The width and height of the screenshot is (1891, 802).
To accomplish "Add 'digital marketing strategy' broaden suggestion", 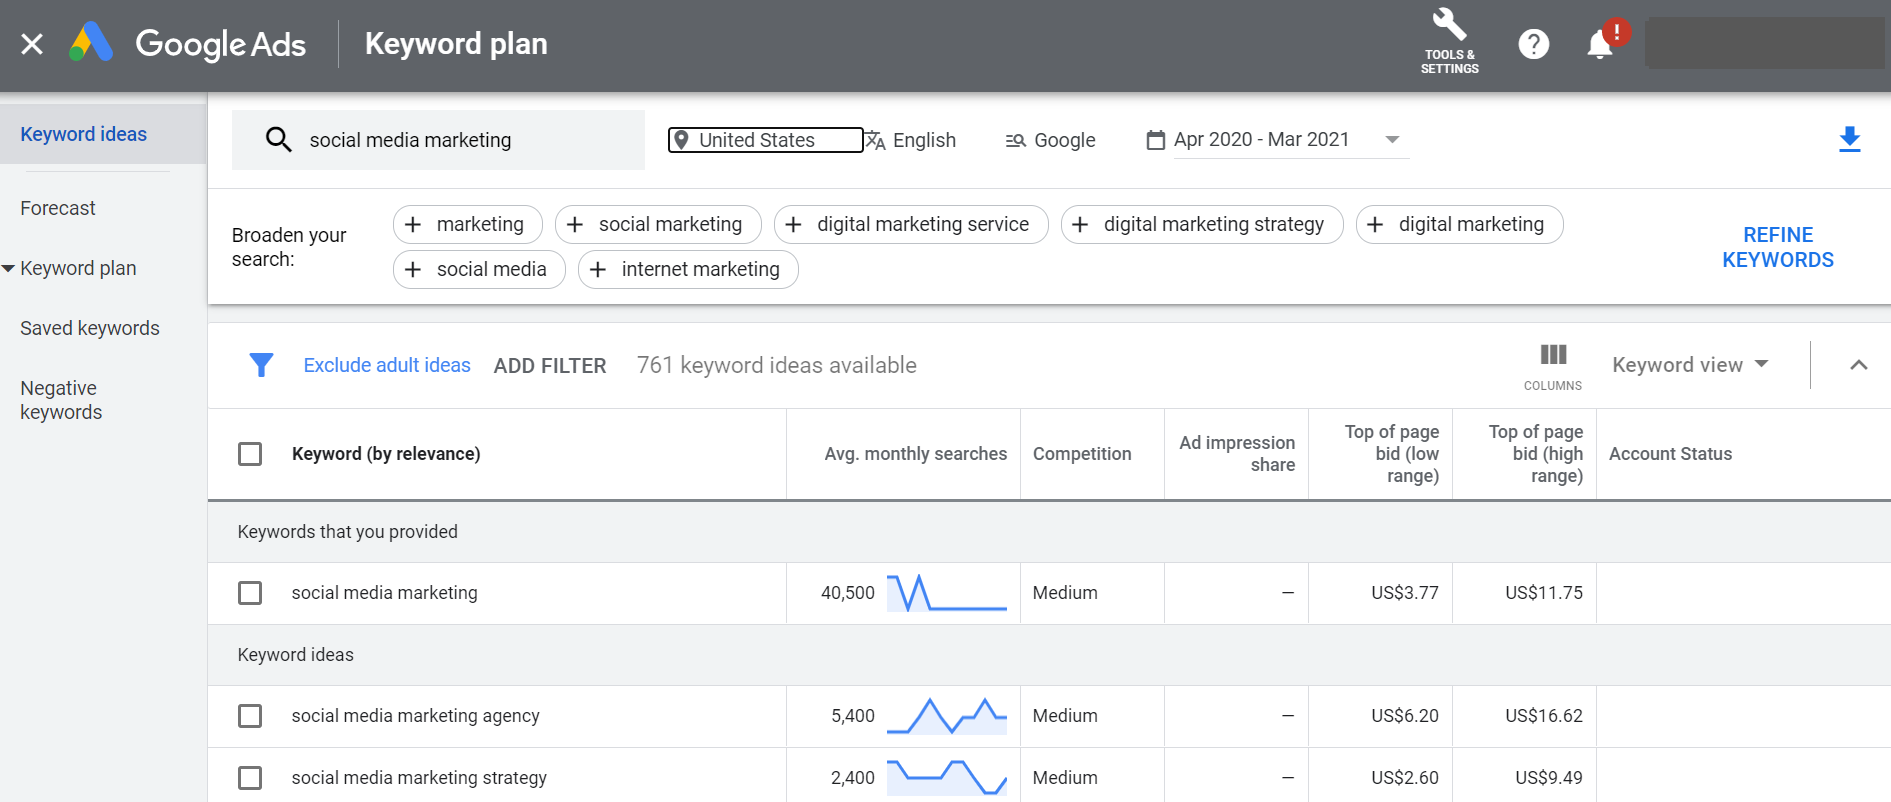I will click(x=1202, y=224).
